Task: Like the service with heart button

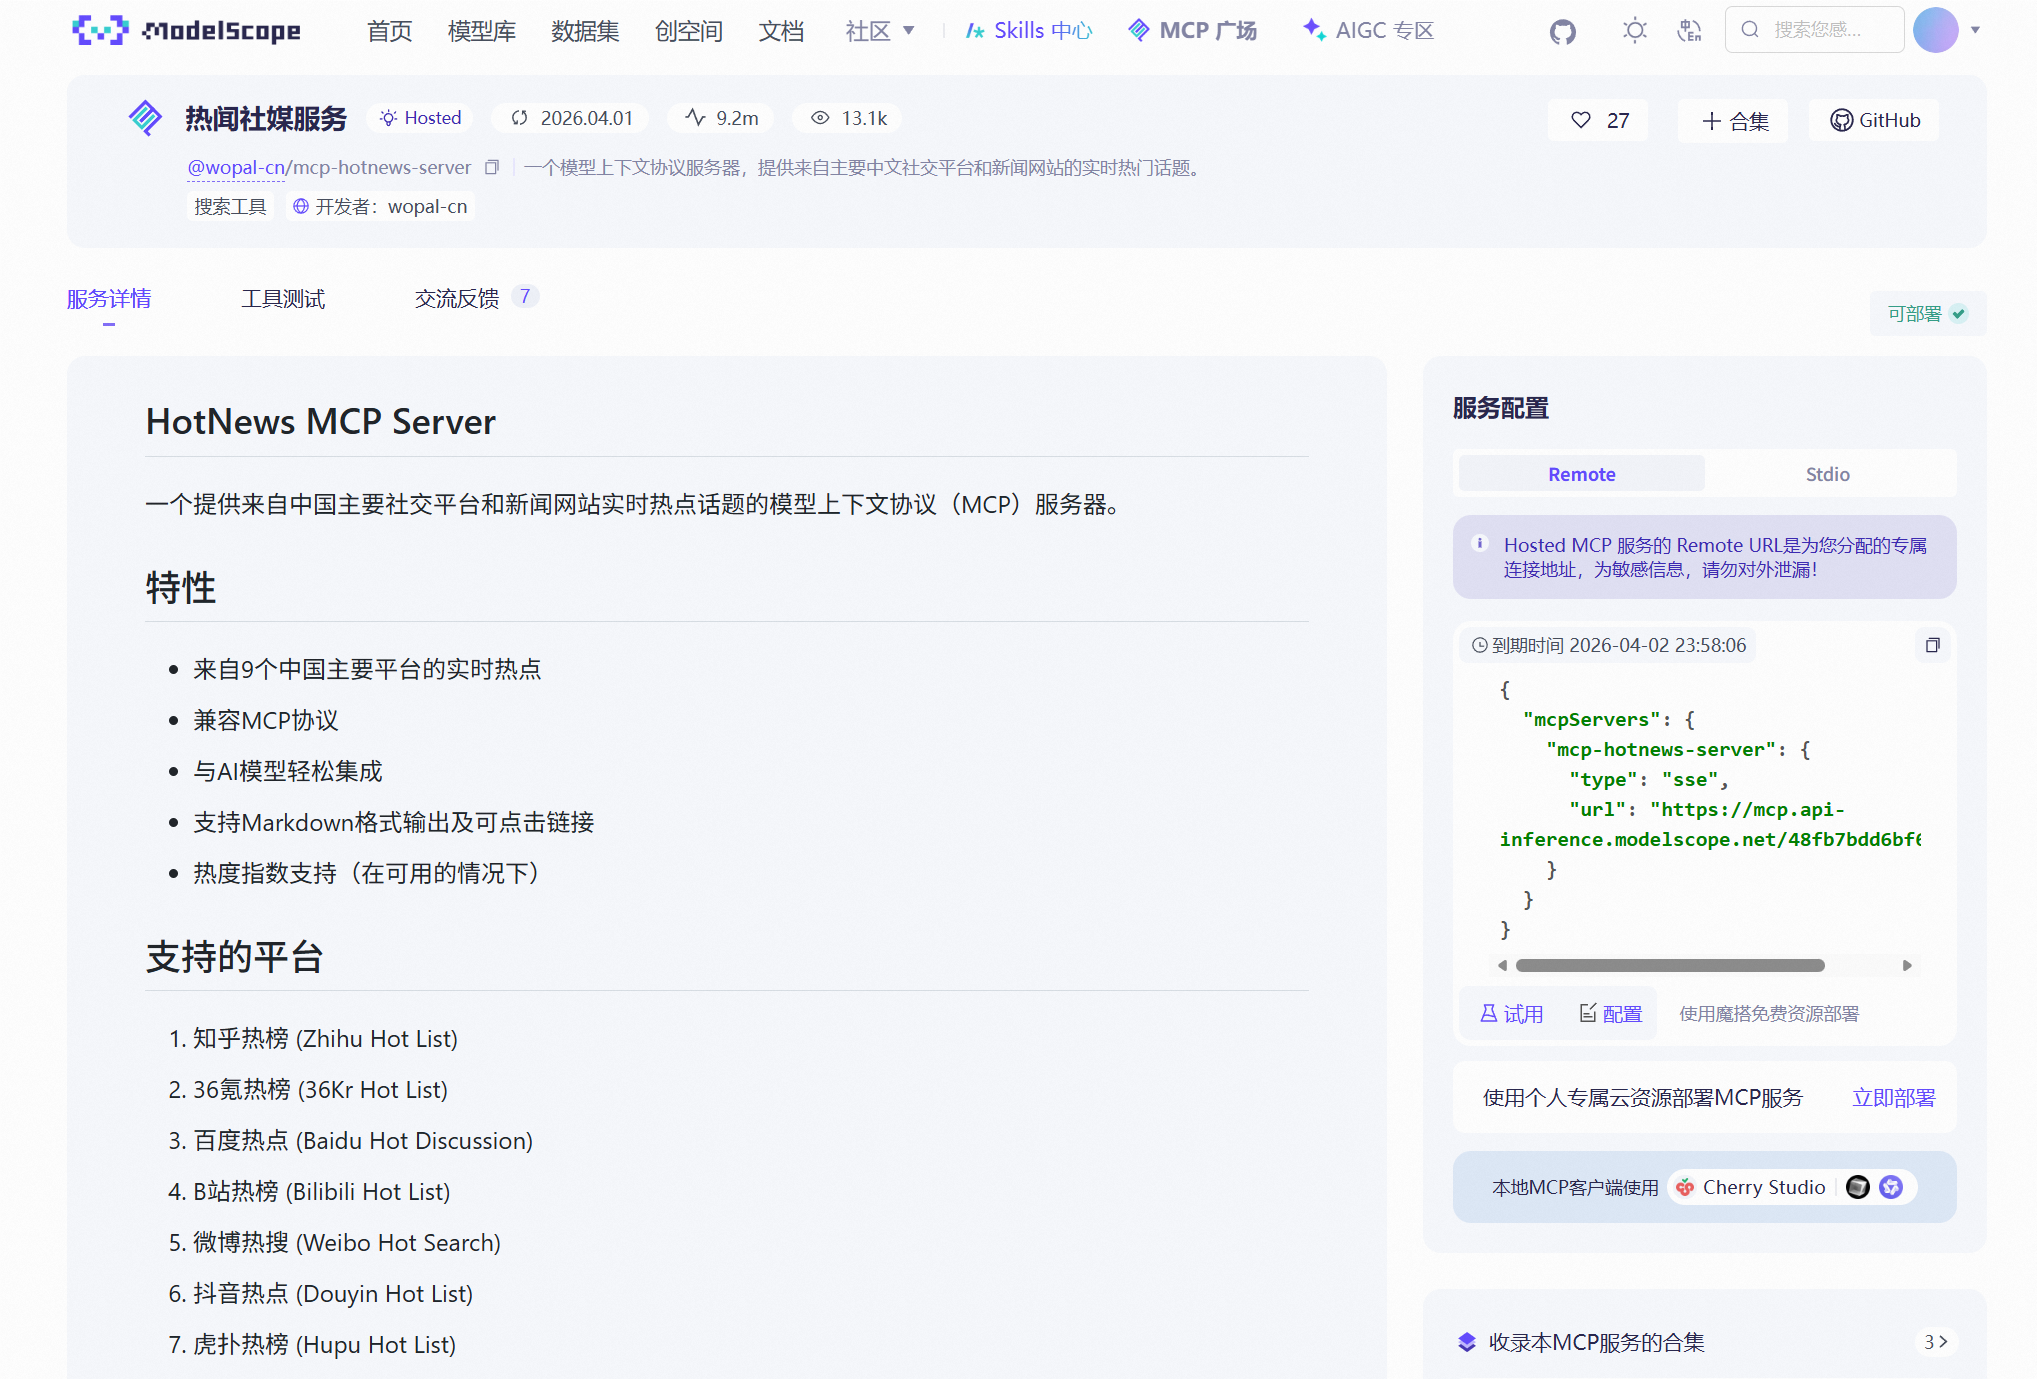Action: (x=1598, y=120)
